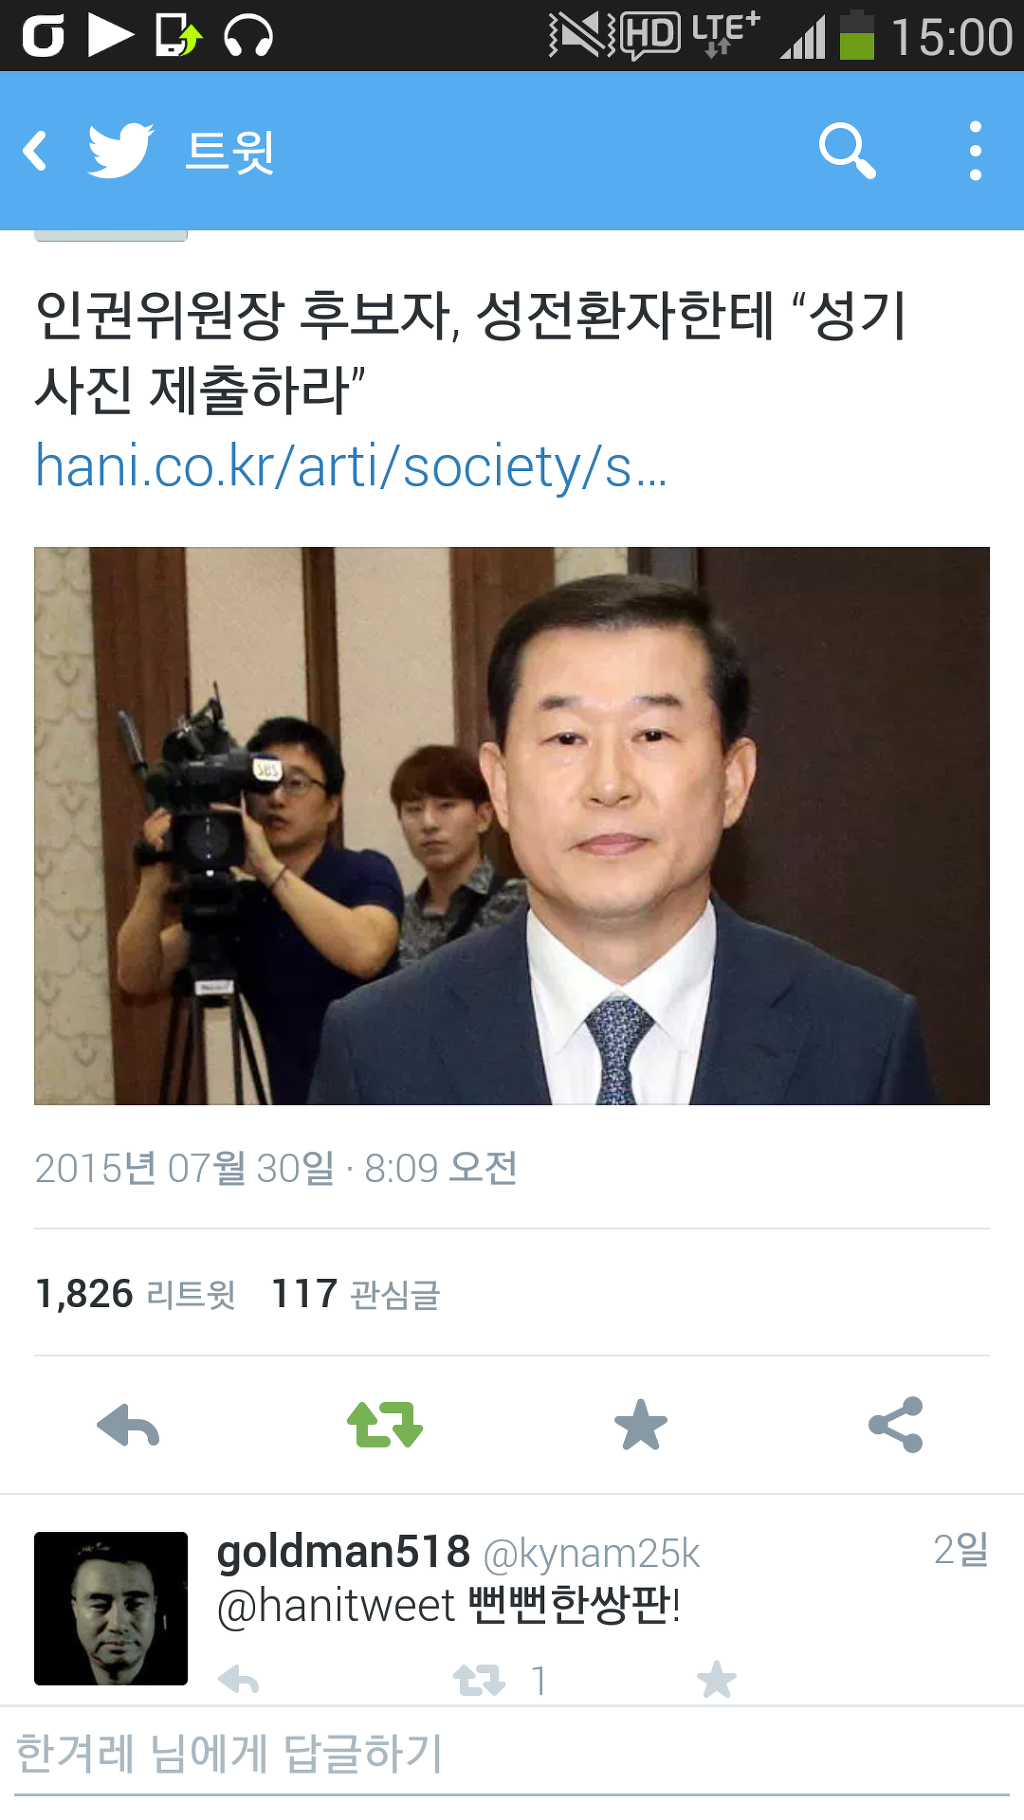This screenshot has width=1024, height=1820.
Task: Favorite goldman518's reply with the small star
Action: (716, 1680)
